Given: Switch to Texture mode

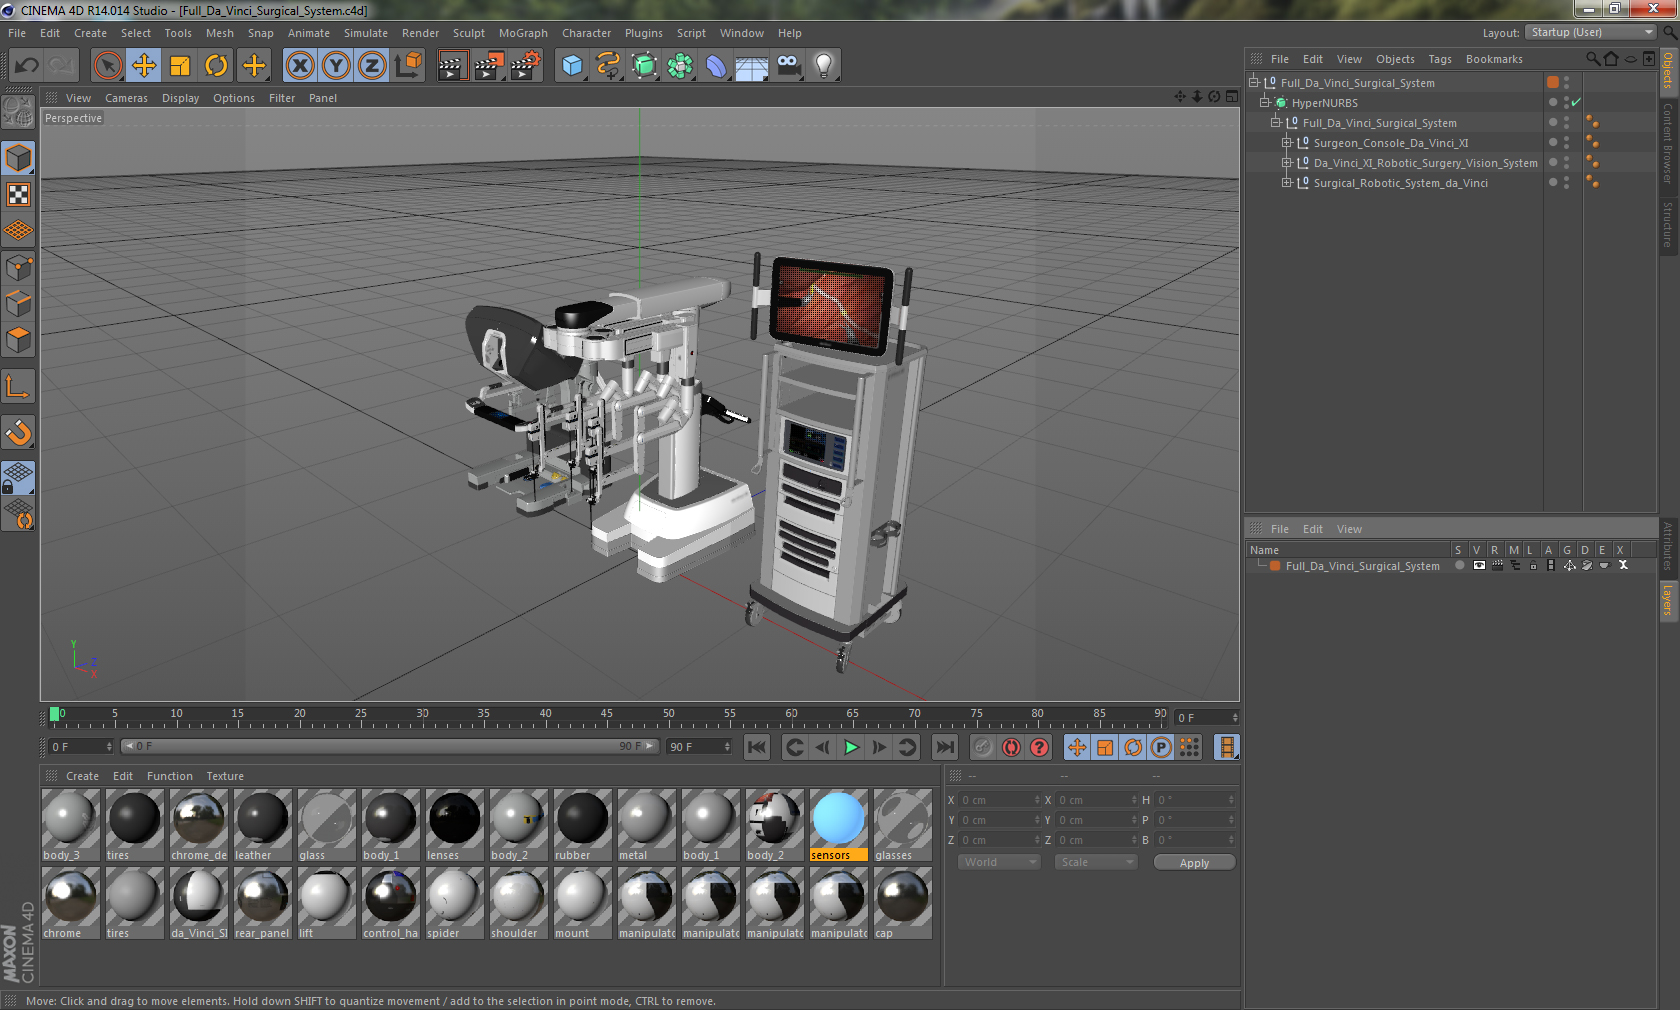Looking at the screenshot, I should pyautogui.click(x=18, y=194).
